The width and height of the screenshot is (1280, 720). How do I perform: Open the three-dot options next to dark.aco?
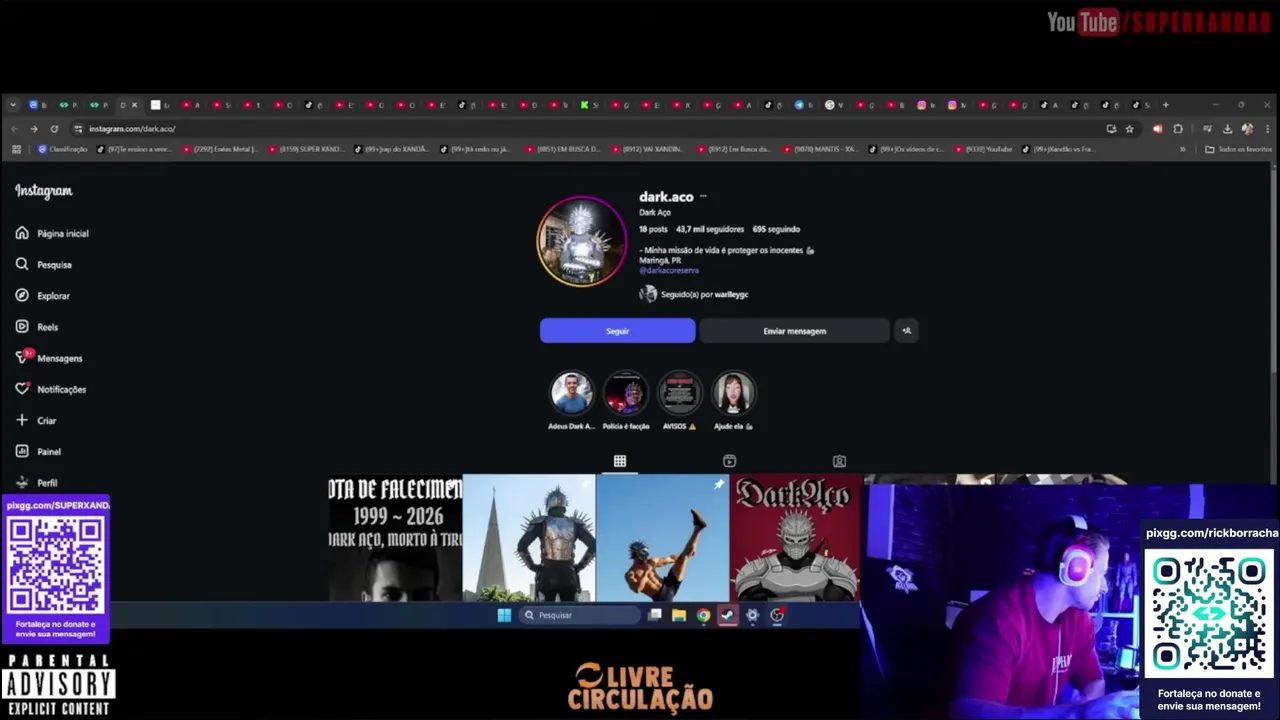[703, 197]
